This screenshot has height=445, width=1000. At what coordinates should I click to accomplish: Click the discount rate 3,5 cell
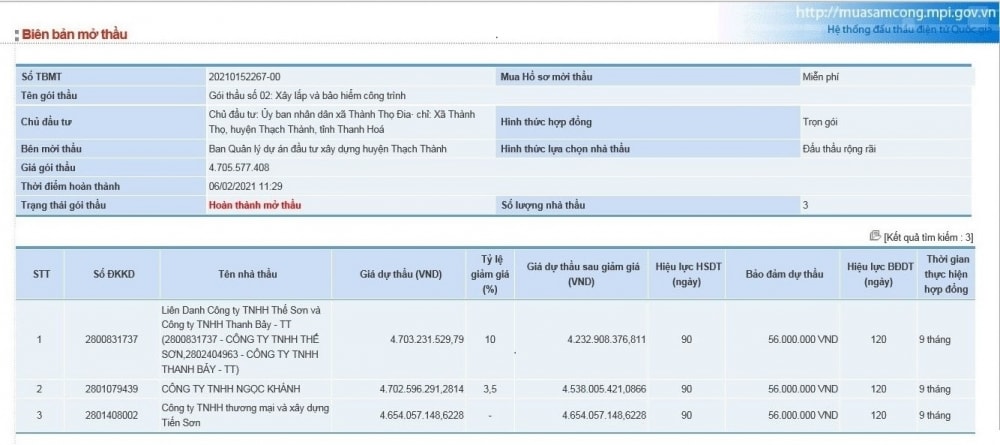(x=490, y=389)
